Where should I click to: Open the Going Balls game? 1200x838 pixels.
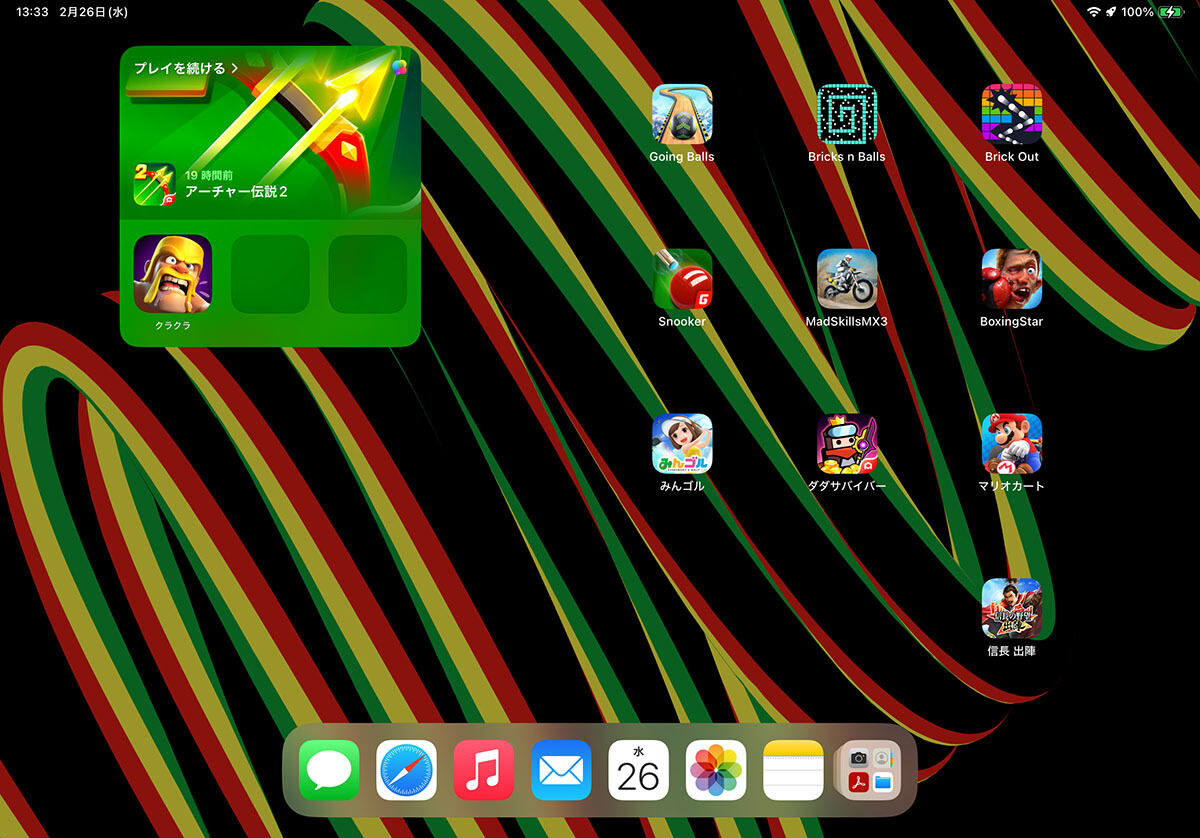682,114
